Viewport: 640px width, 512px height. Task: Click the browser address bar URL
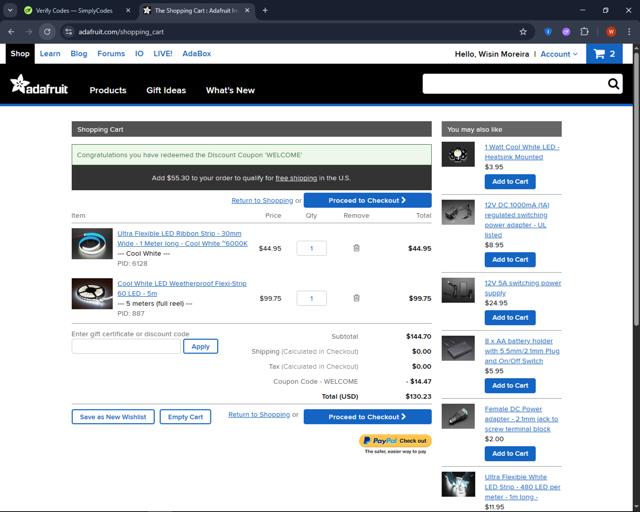[x=121, y=32]
